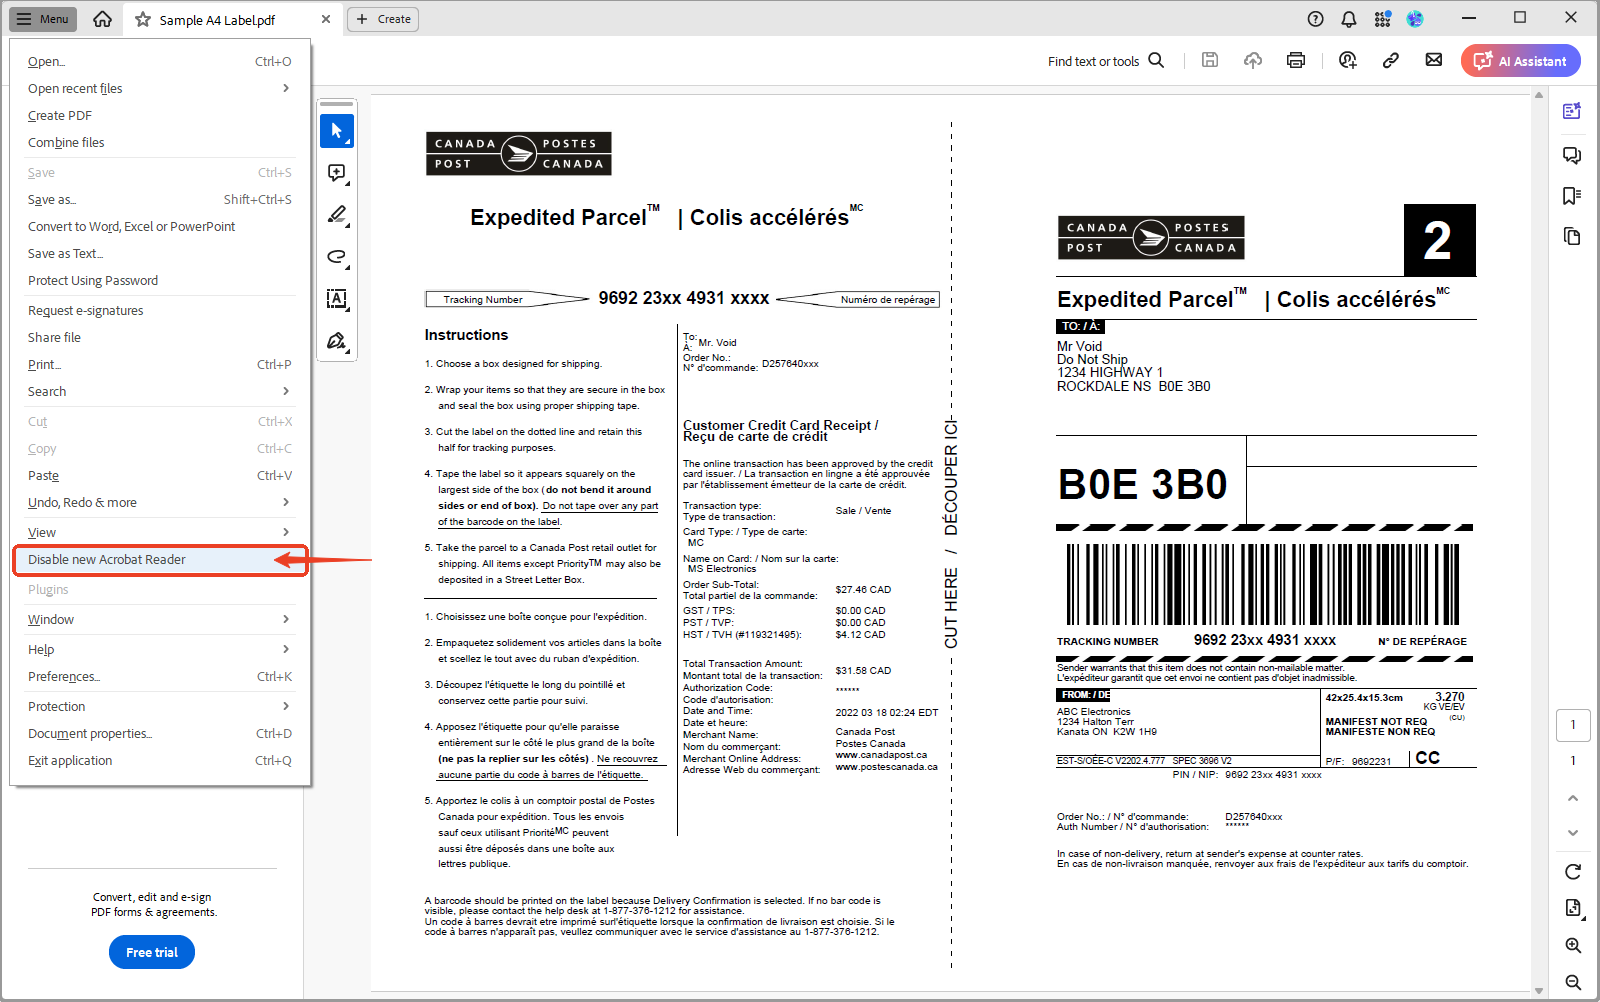1600x1002 pixels.
Task: Click the copy link icon
Action: click(1391, 60)
